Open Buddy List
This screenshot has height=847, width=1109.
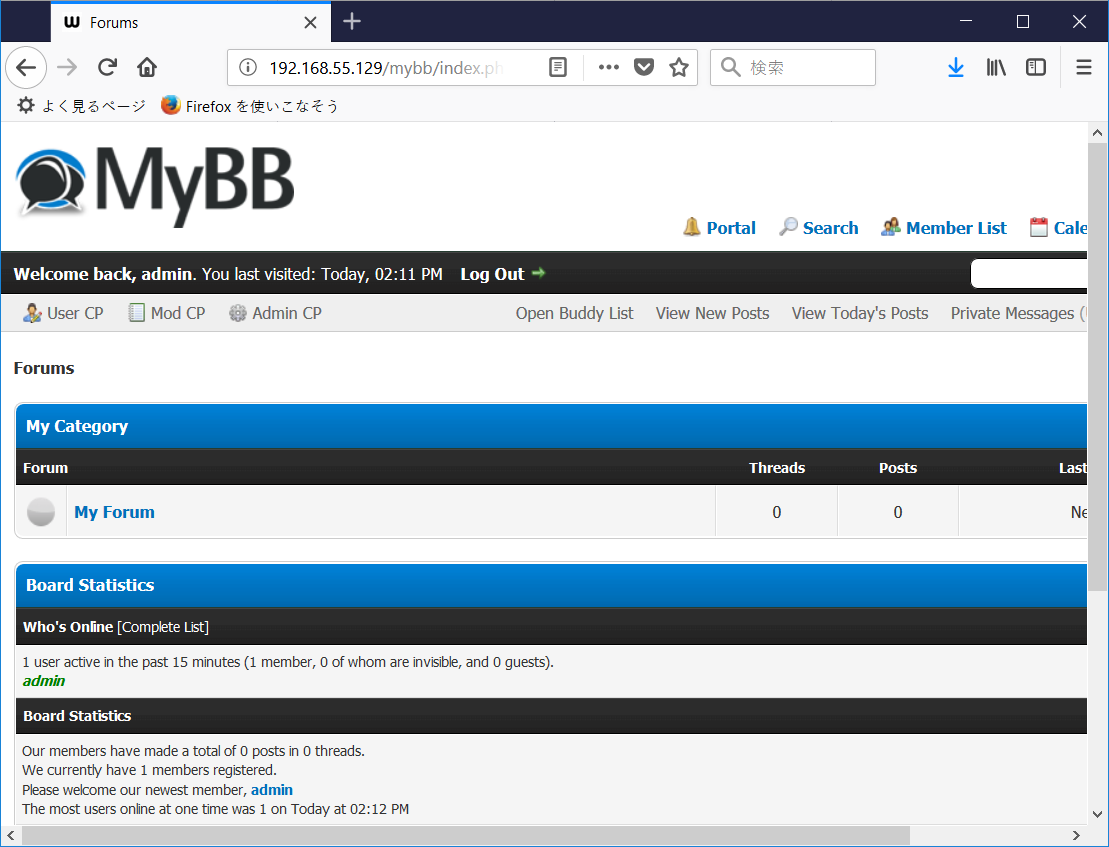tap(574, 313)
